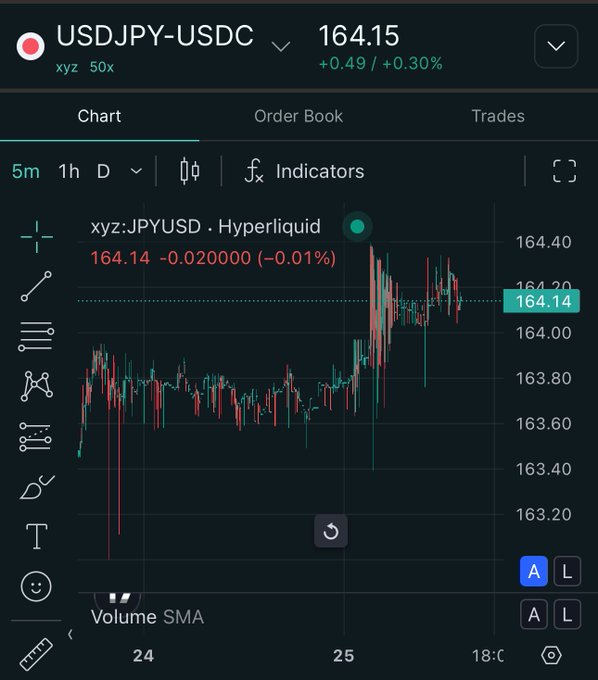Click the green market status dot

(357, 226)
